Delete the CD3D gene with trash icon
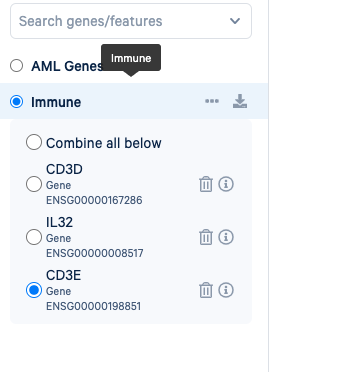This screenshot has width=362, height=372. [x=206, y=184]
